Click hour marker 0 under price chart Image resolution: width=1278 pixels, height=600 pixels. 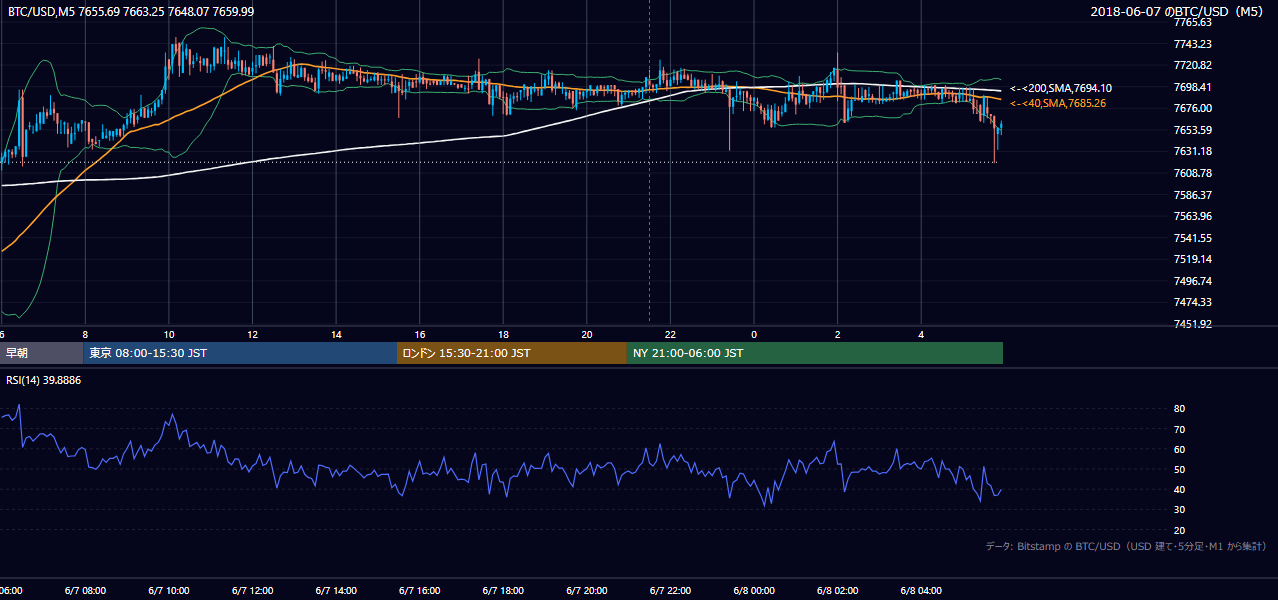pyautogui.click(x=754, y=334)
